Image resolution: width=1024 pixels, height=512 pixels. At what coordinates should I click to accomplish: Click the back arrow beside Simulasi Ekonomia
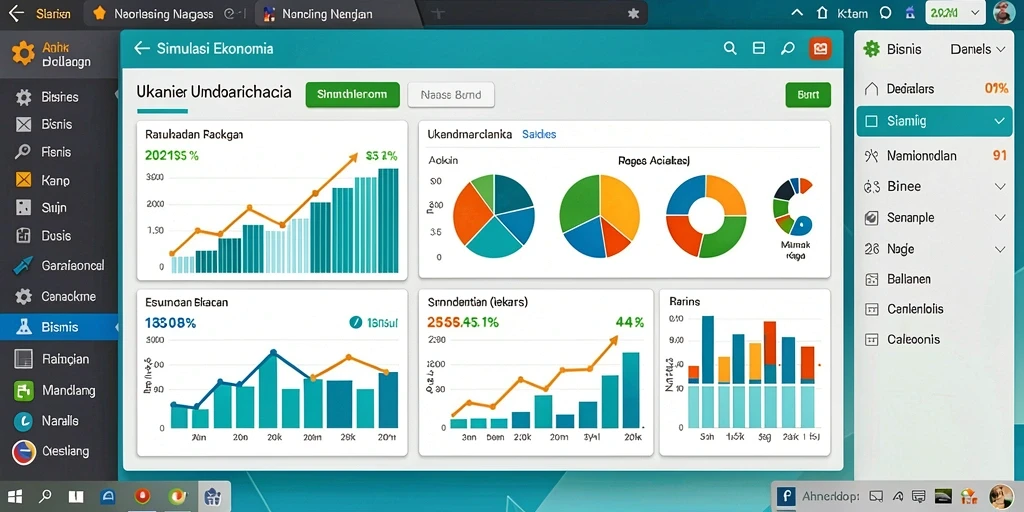click(141, 48)
